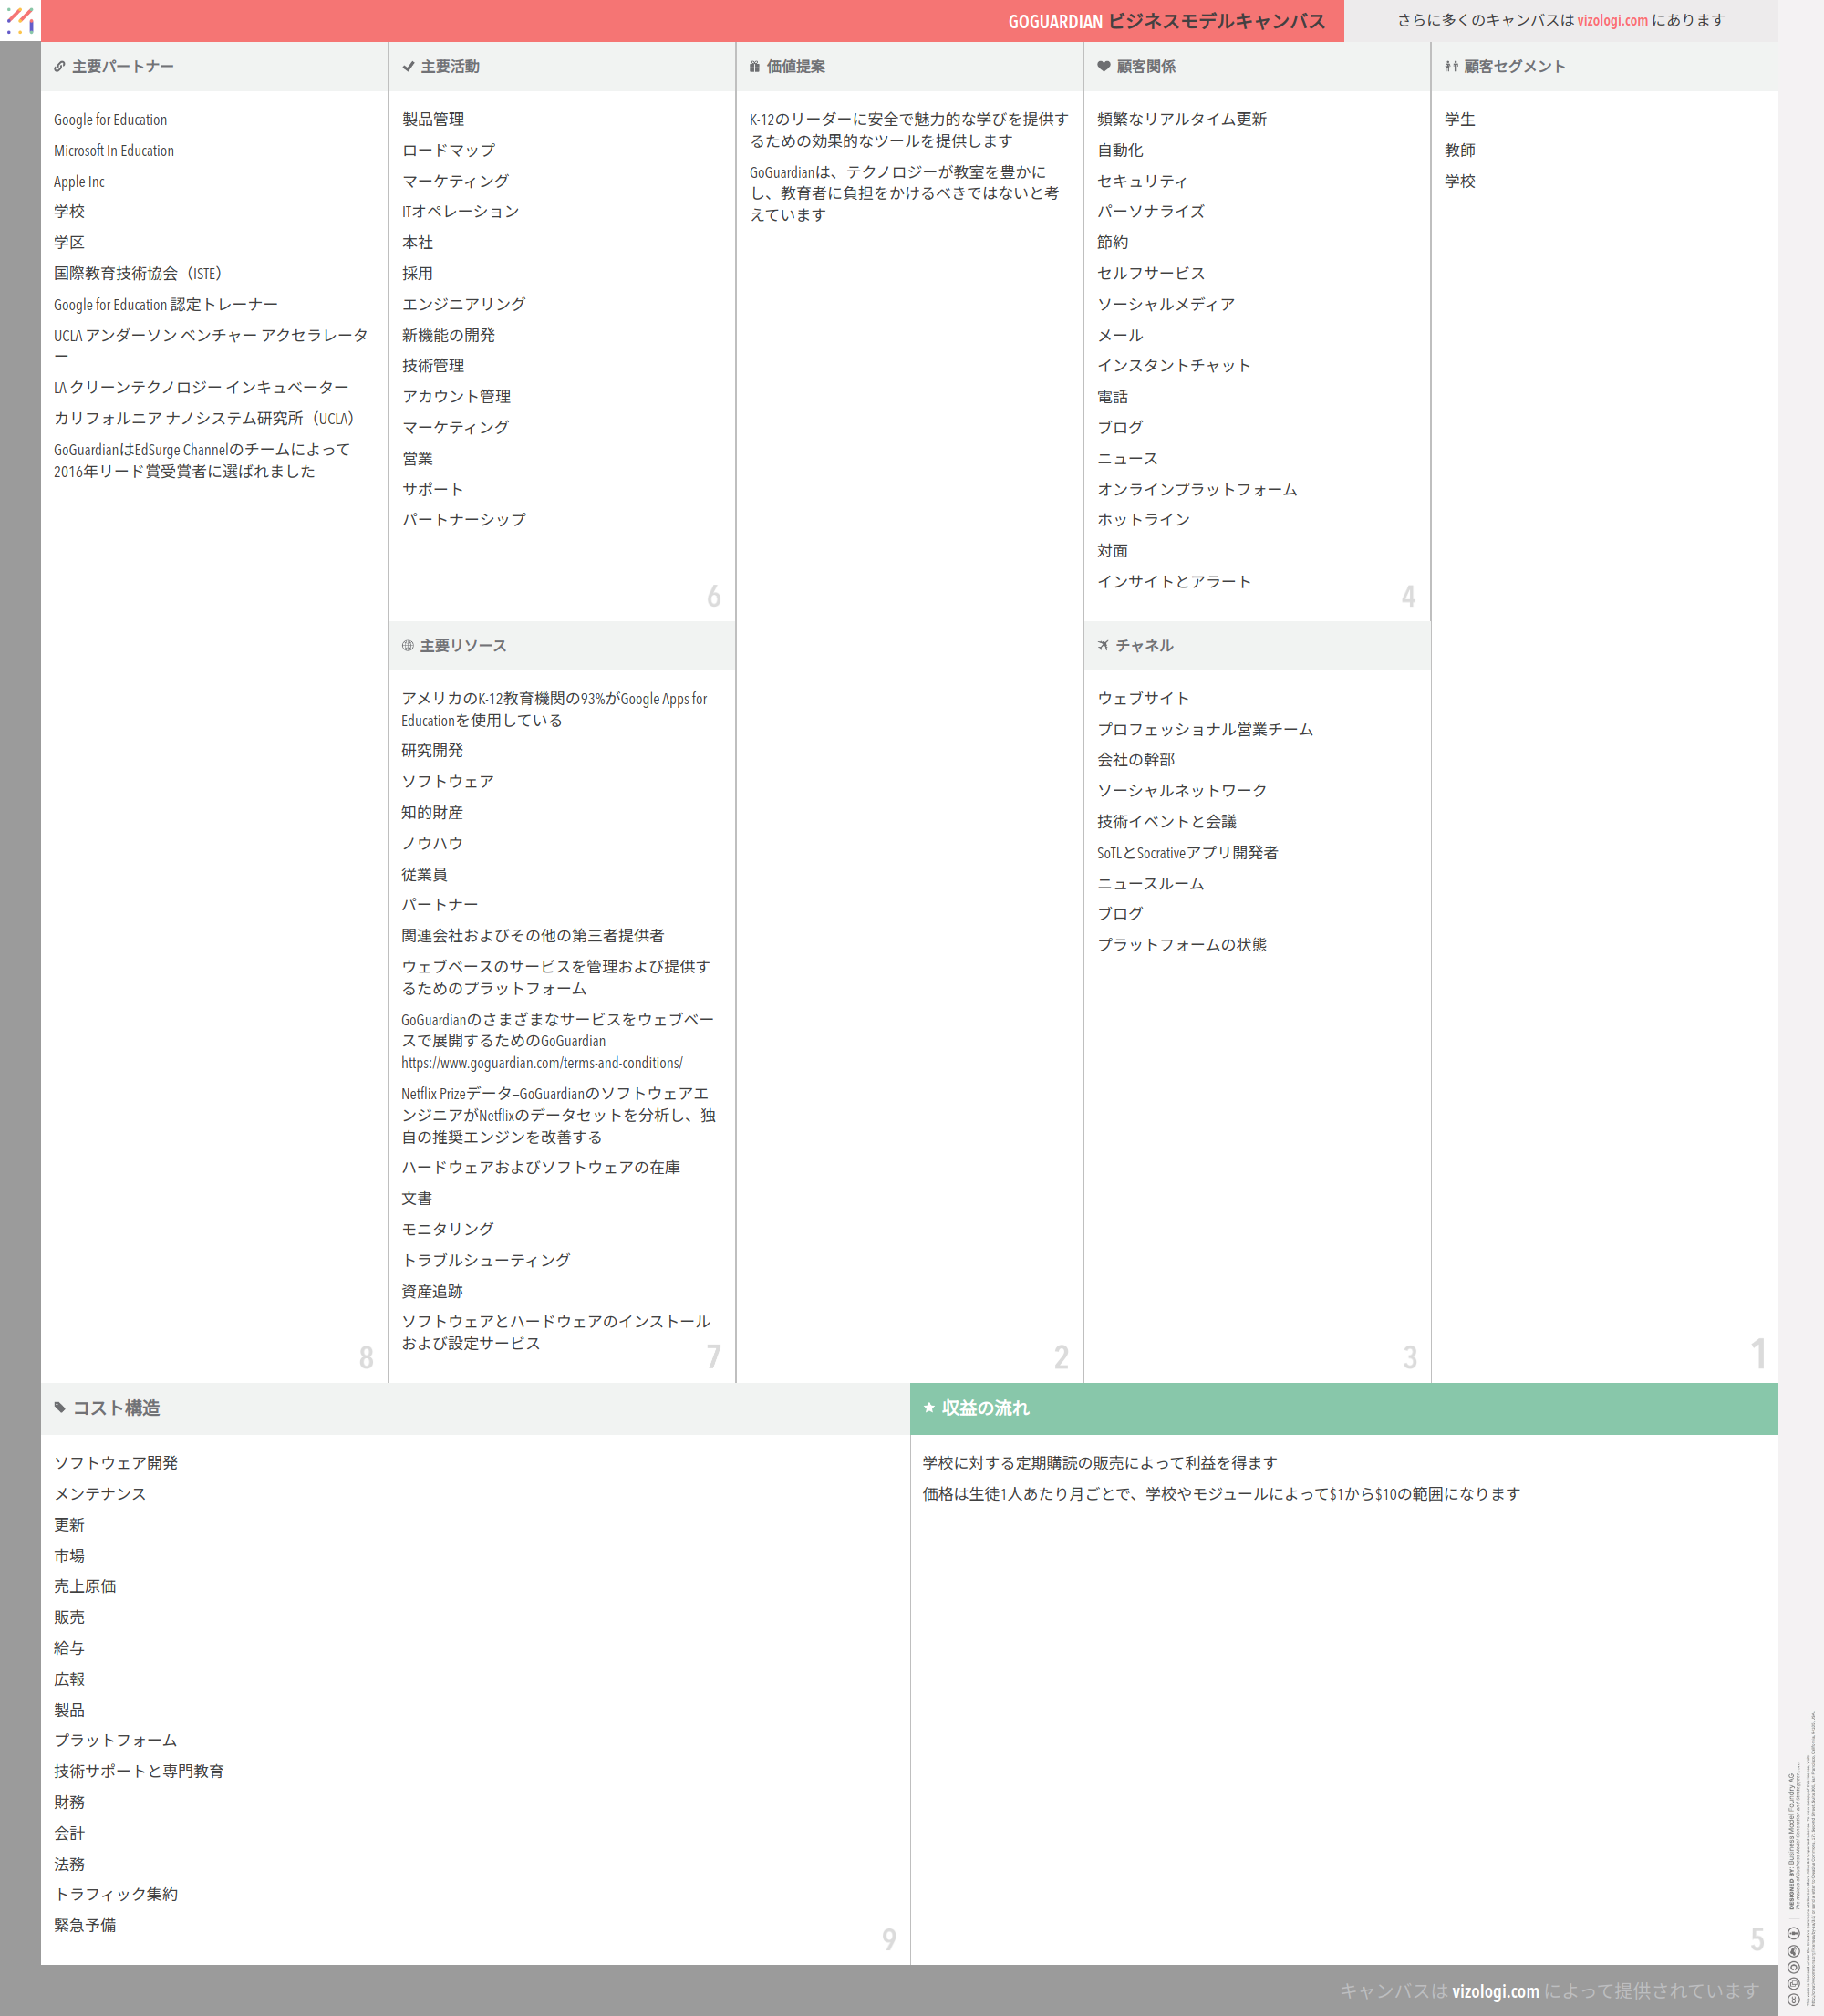
Task: Click the vizologi logo icon at top-left
Action: (x=20, y=20)
